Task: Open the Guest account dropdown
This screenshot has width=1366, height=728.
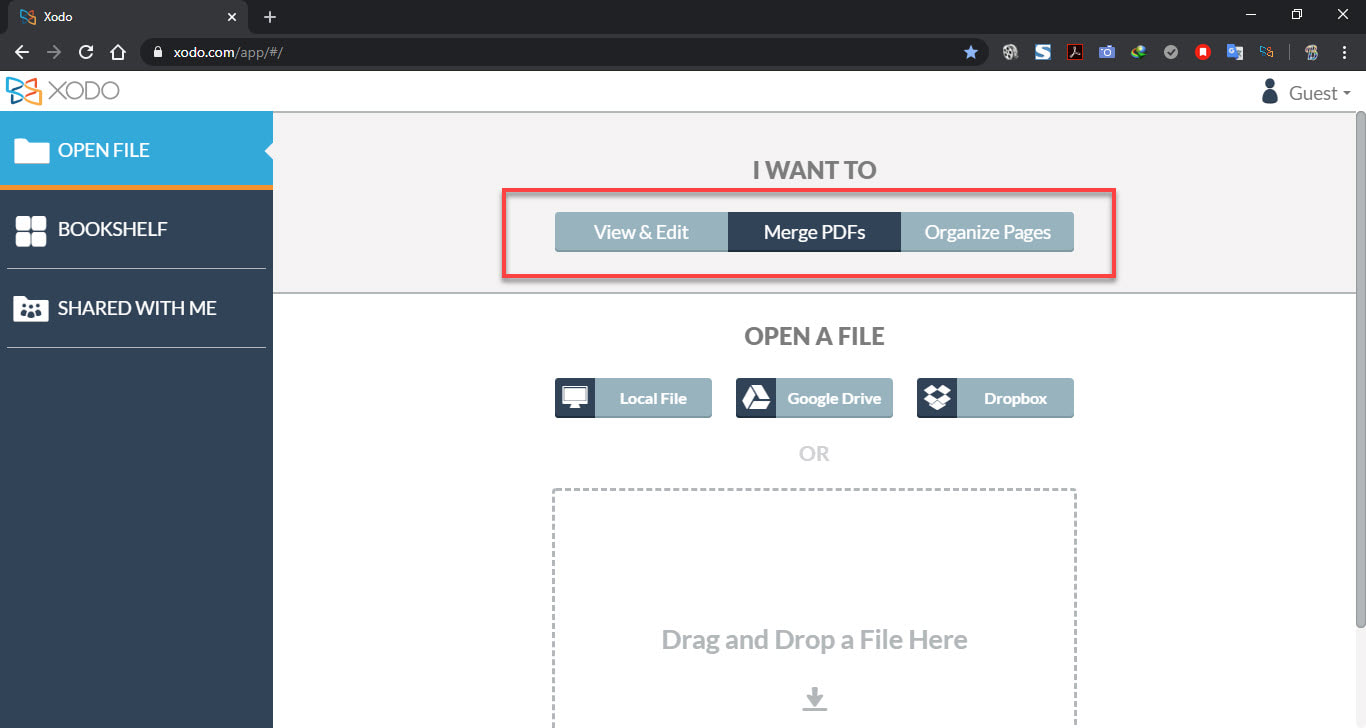Action: tap(1305, 92)
